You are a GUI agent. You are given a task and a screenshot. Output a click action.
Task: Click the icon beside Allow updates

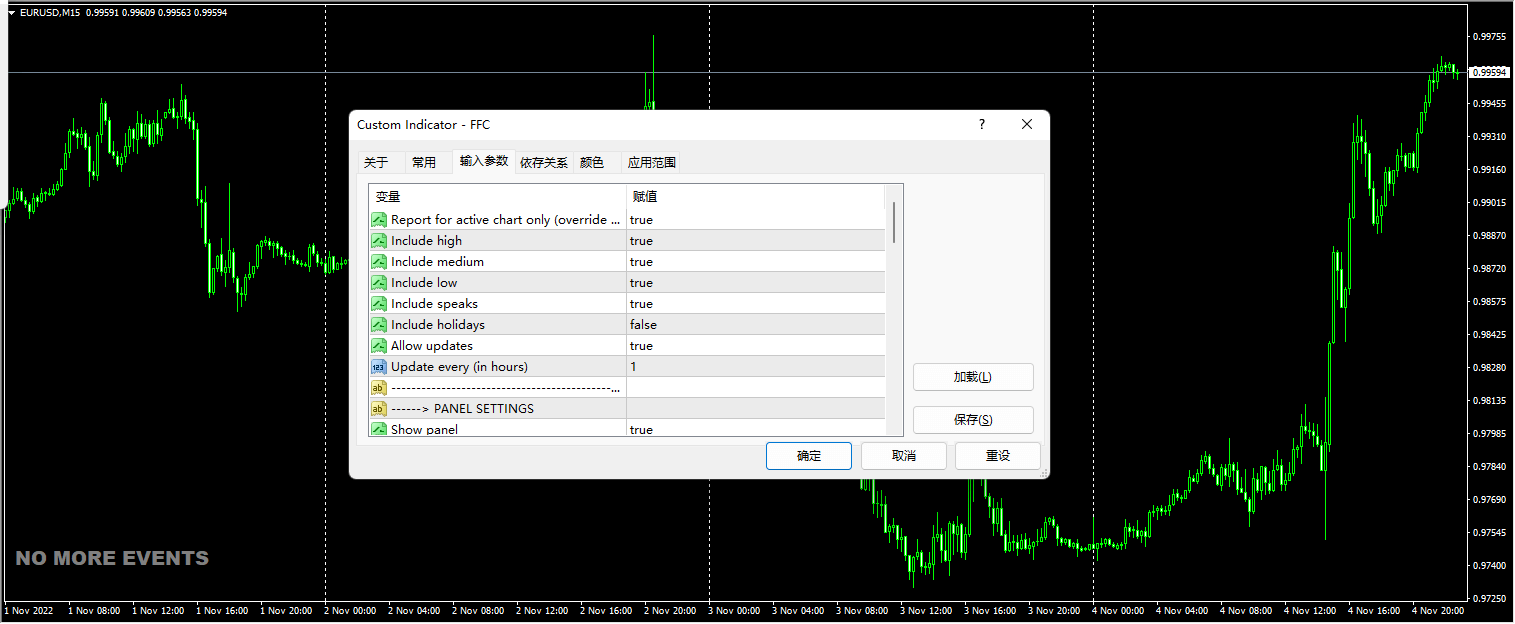(x=379, y=346)
